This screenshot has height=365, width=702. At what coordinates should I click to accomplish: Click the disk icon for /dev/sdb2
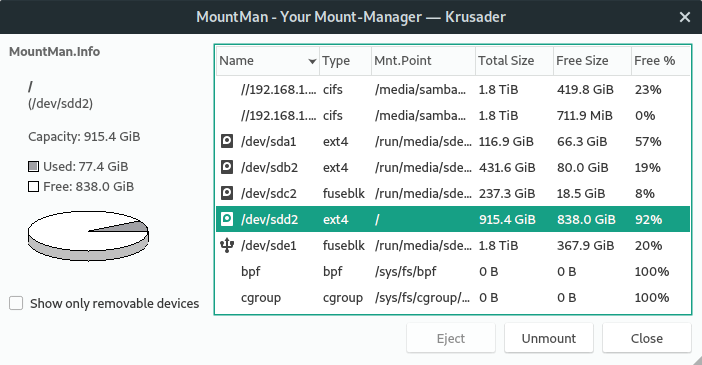(227, 167)
